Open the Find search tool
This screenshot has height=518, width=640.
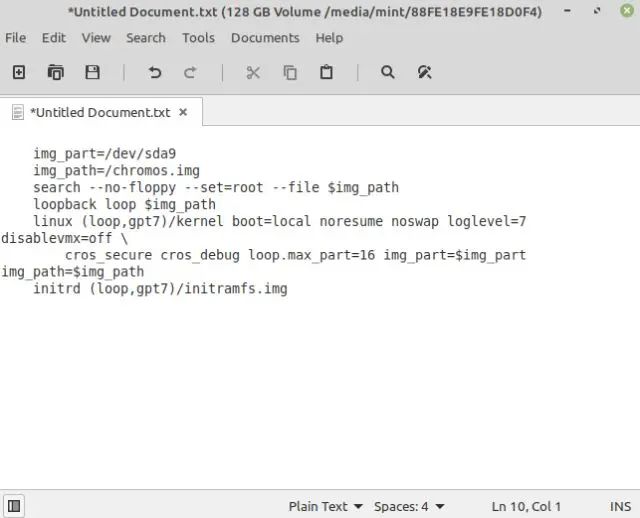(x=388, y=72)
